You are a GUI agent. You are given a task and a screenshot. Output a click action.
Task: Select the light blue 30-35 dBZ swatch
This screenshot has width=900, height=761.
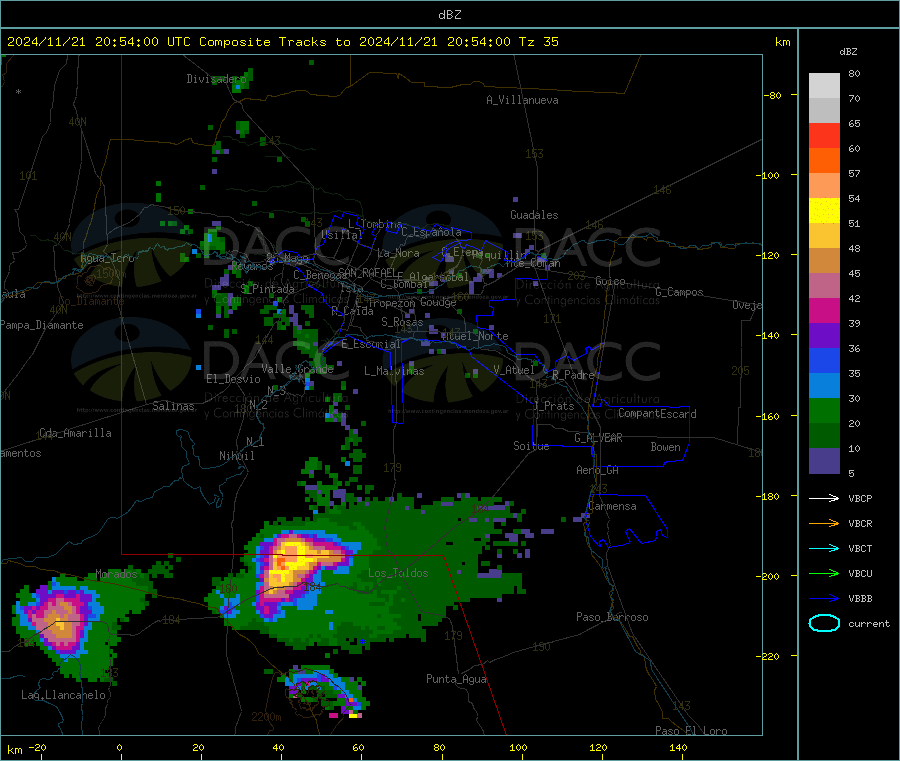pos(824,386)
